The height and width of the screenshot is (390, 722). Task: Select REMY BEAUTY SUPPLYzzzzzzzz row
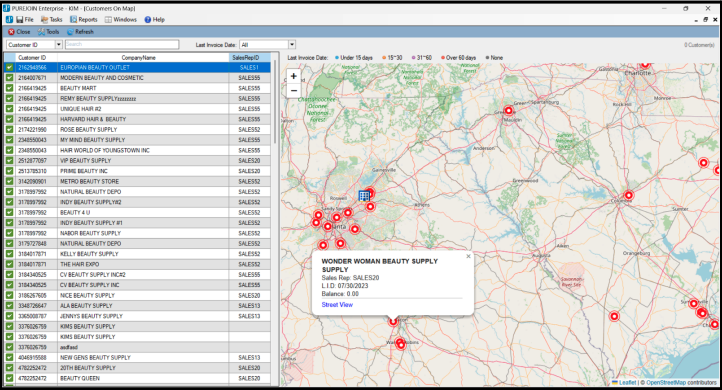[x=138, y=99]
